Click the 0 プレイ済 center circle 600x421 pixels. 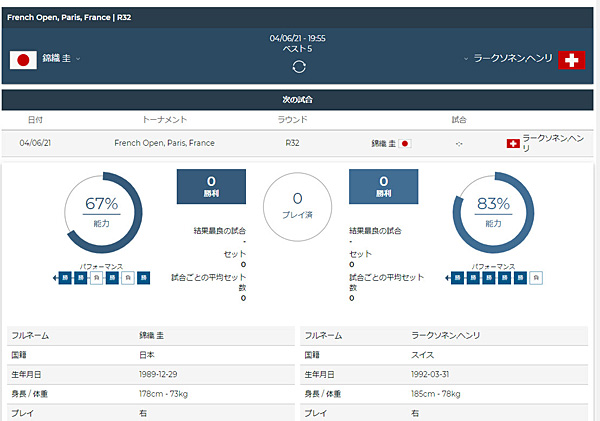pyautogui.click(x=297, y=207)
